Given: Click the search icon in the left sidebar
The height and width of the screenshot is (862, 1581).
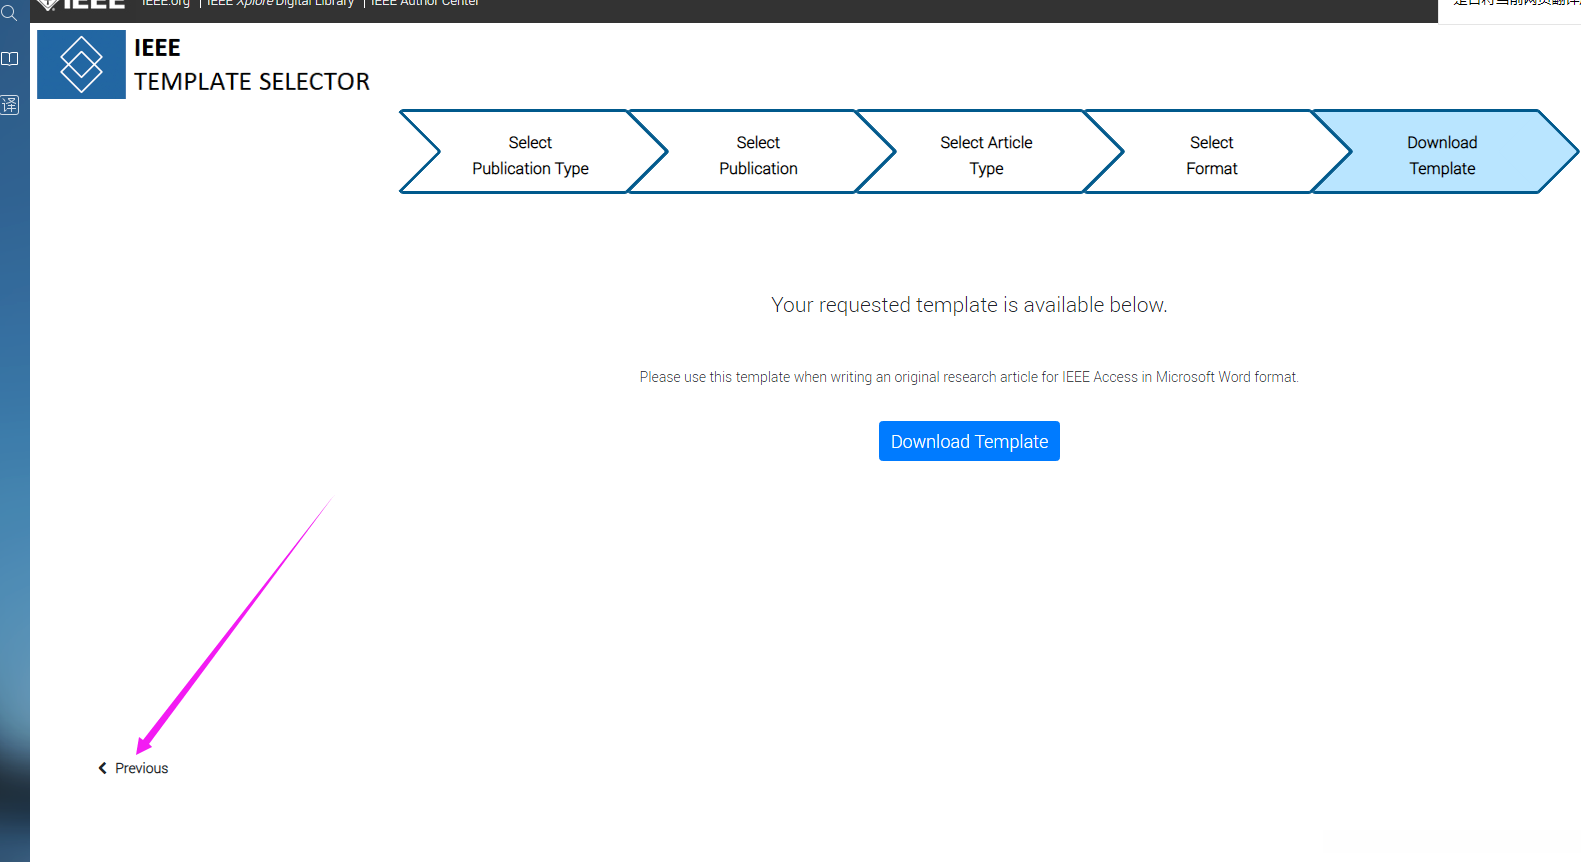Looking at the screenshot, I should (10, 13).
